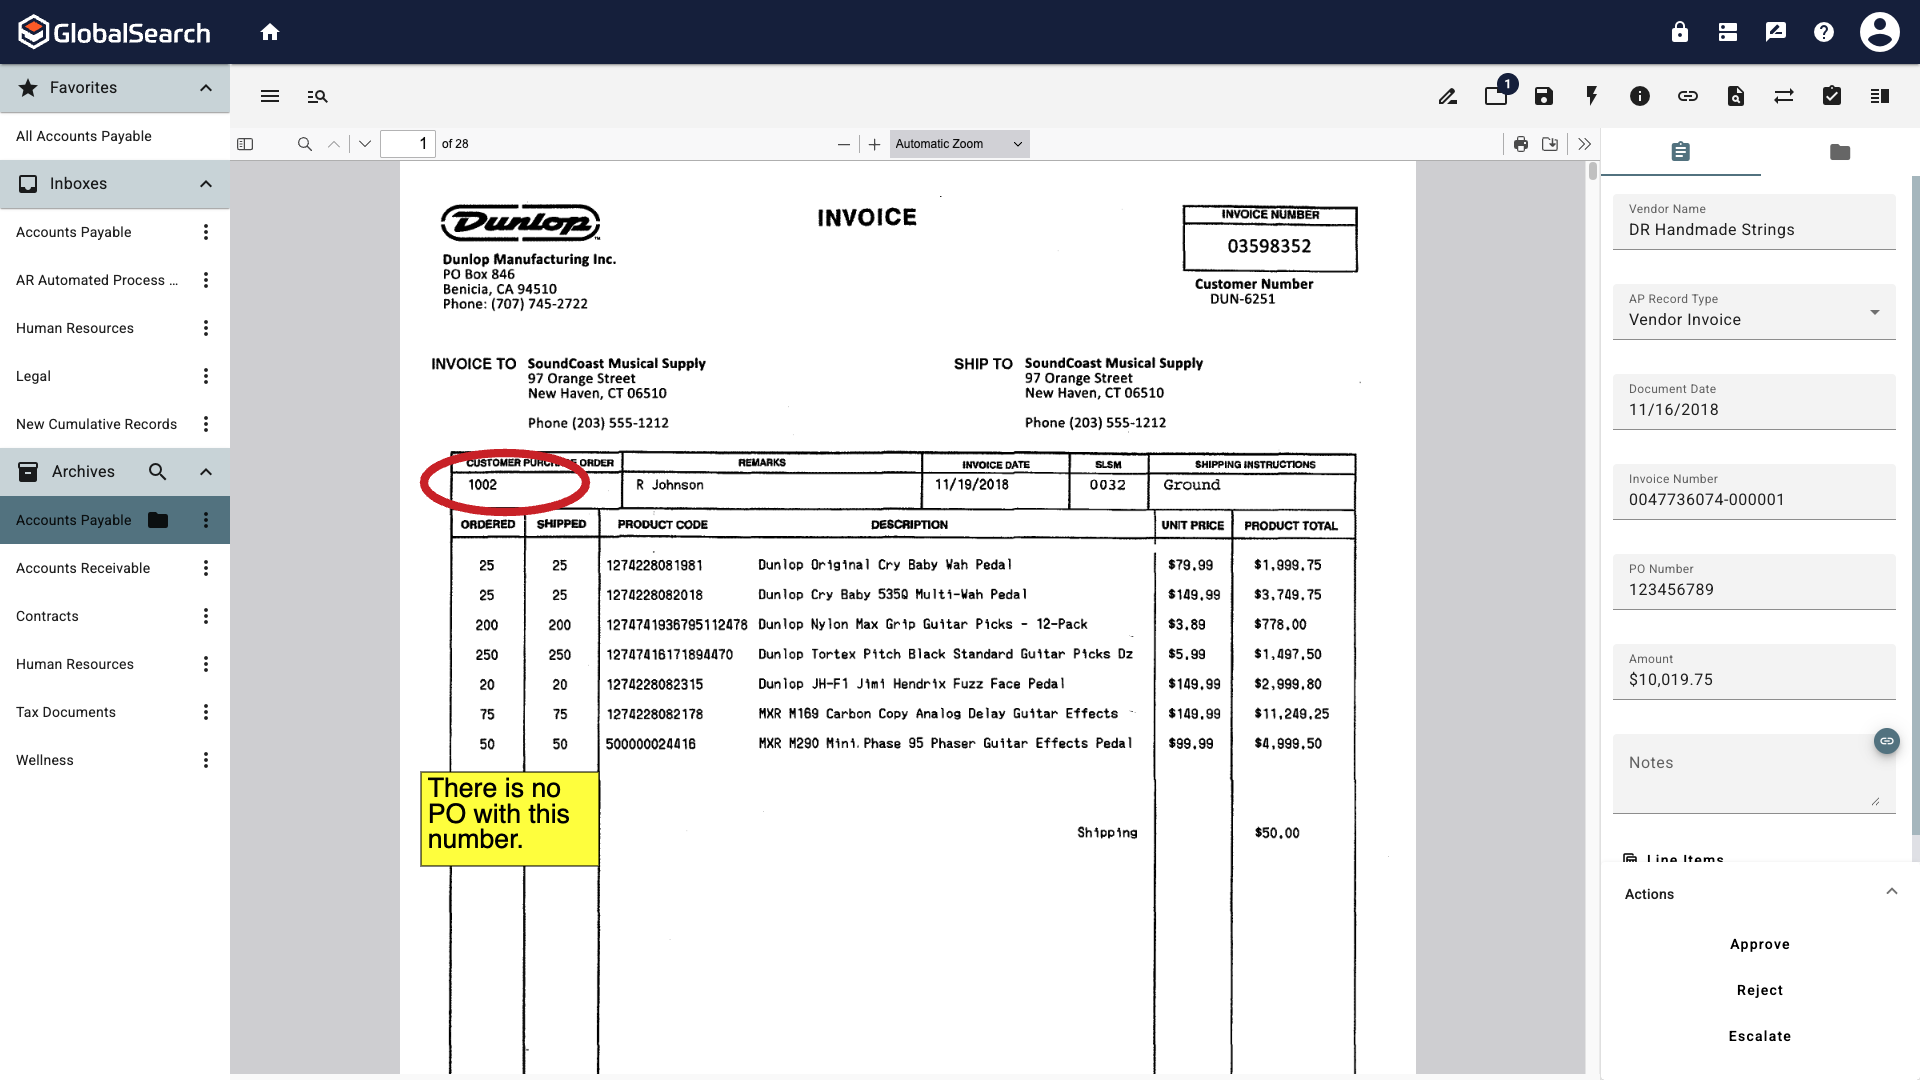Open Accounts Receivable archive
Image resolution: width=1920 pixels, height=1080 pixels.
click(x=83, y=568)
